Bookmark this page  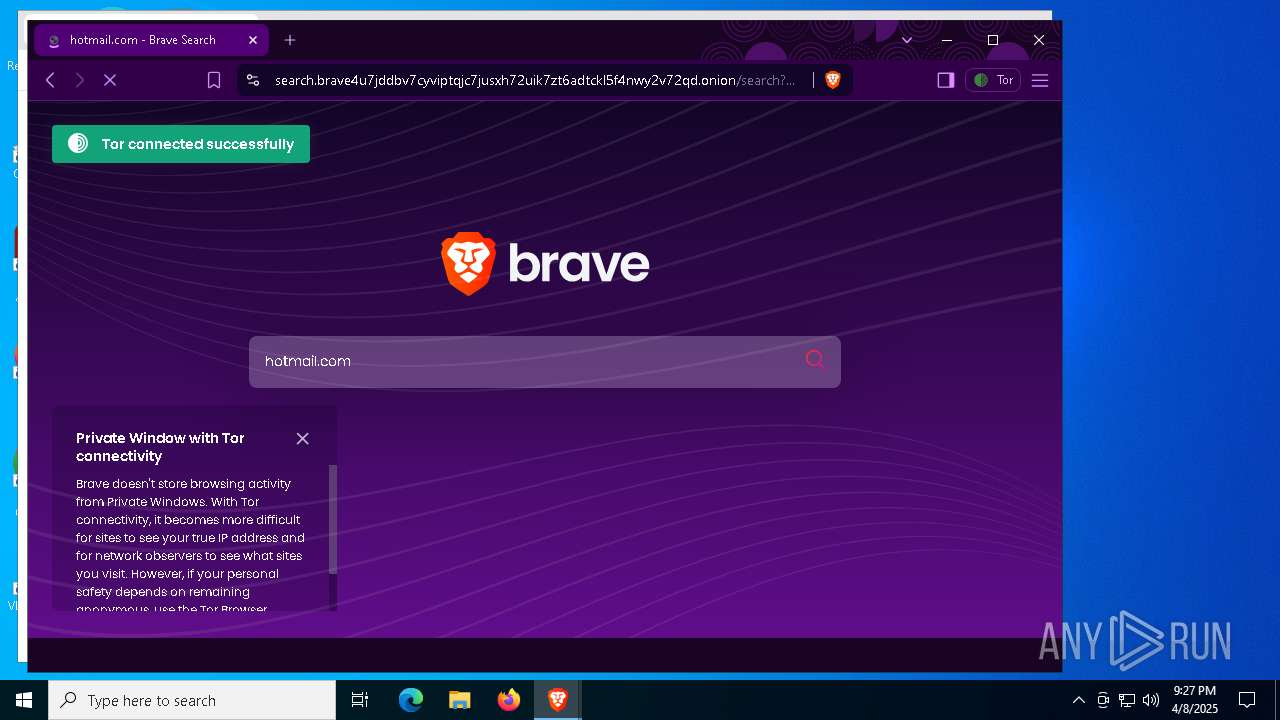[214, 80]
